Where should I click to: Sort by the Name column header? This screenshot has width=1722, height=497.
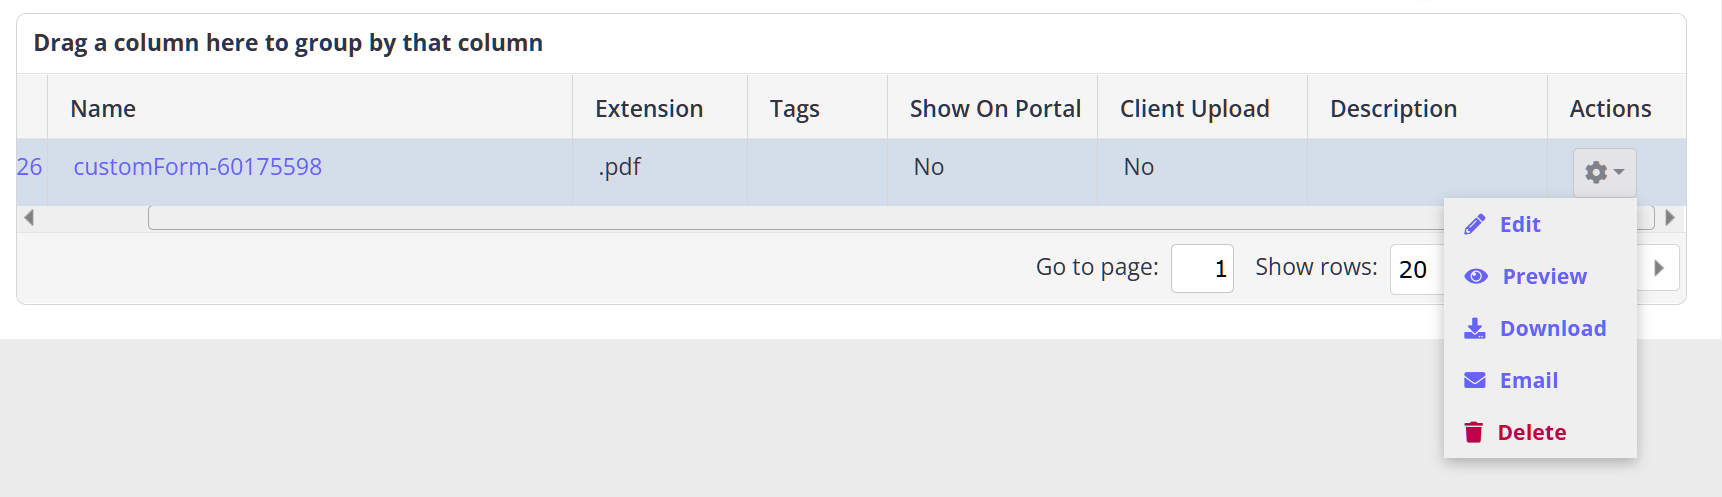pos(103,109)
